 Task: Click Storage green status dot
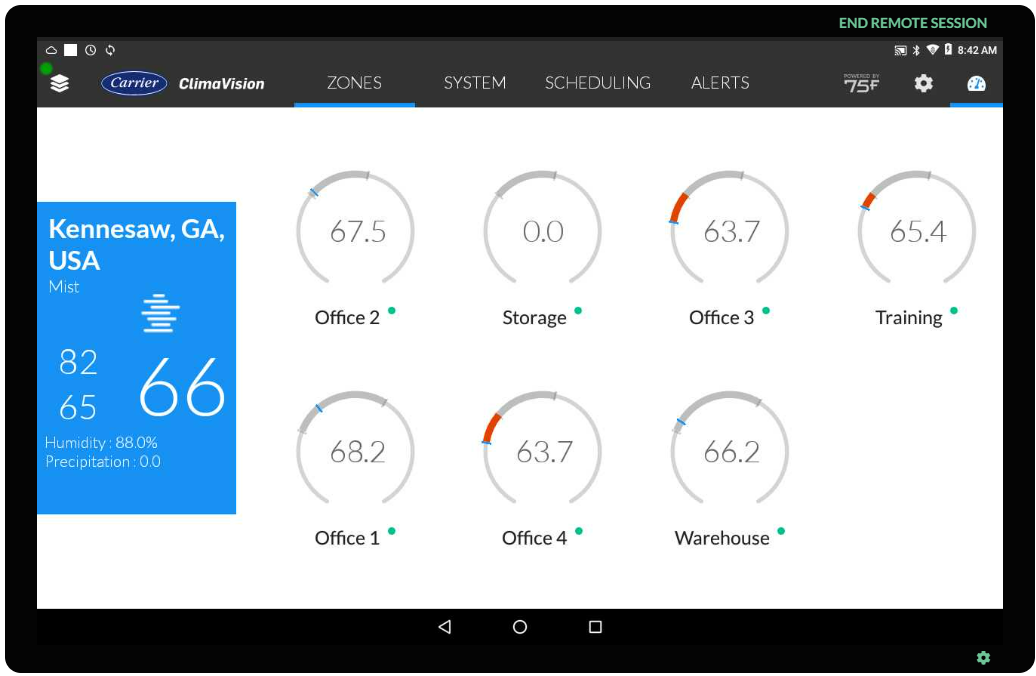tap(578, 311)
